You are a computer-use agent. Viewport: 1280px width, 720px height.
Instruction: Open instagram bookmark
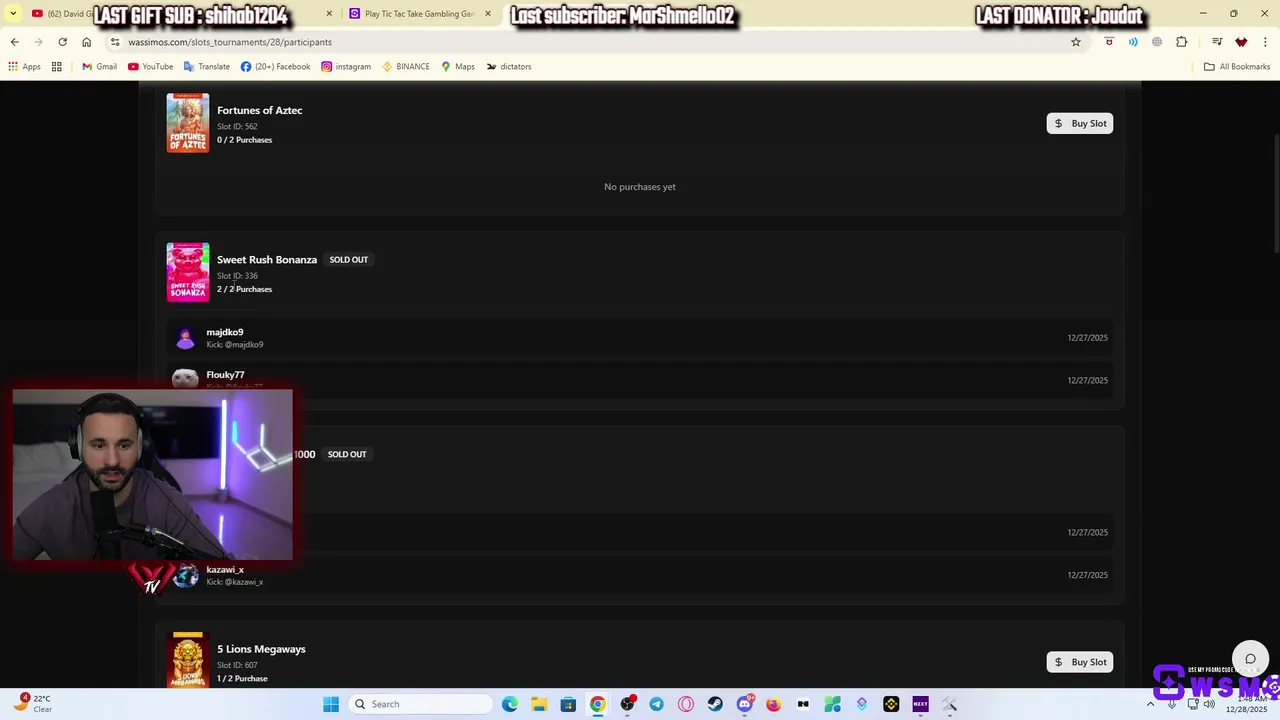point(346,67)
